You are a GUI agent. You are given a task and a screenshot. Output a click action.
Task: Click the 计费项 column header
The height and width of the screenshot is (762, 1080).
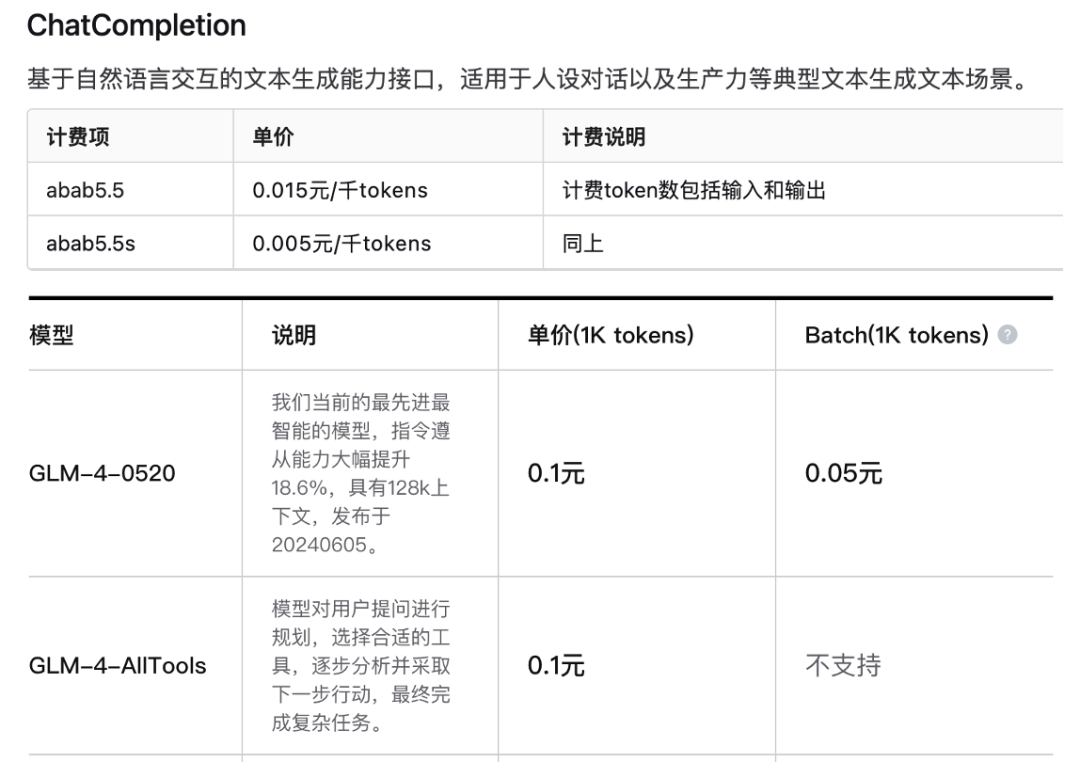(78, 137)
